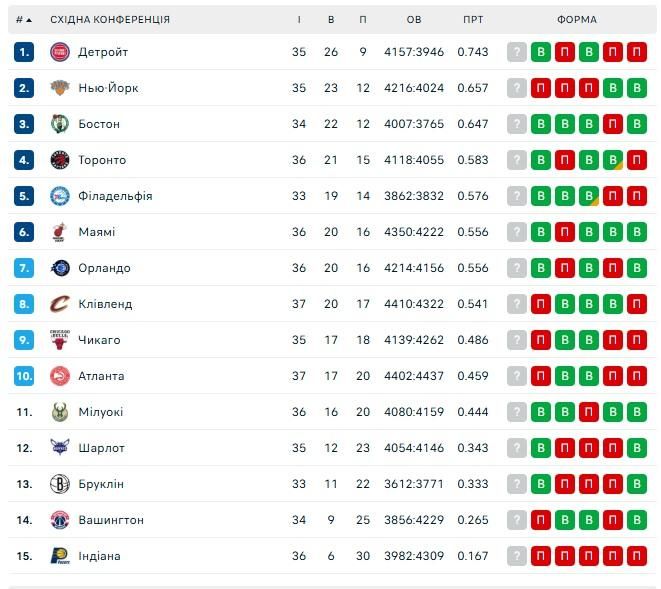Click the Toronto Raptors logo
The height and width of the screenshot is (589, 661).
click(x=60, y=160)
